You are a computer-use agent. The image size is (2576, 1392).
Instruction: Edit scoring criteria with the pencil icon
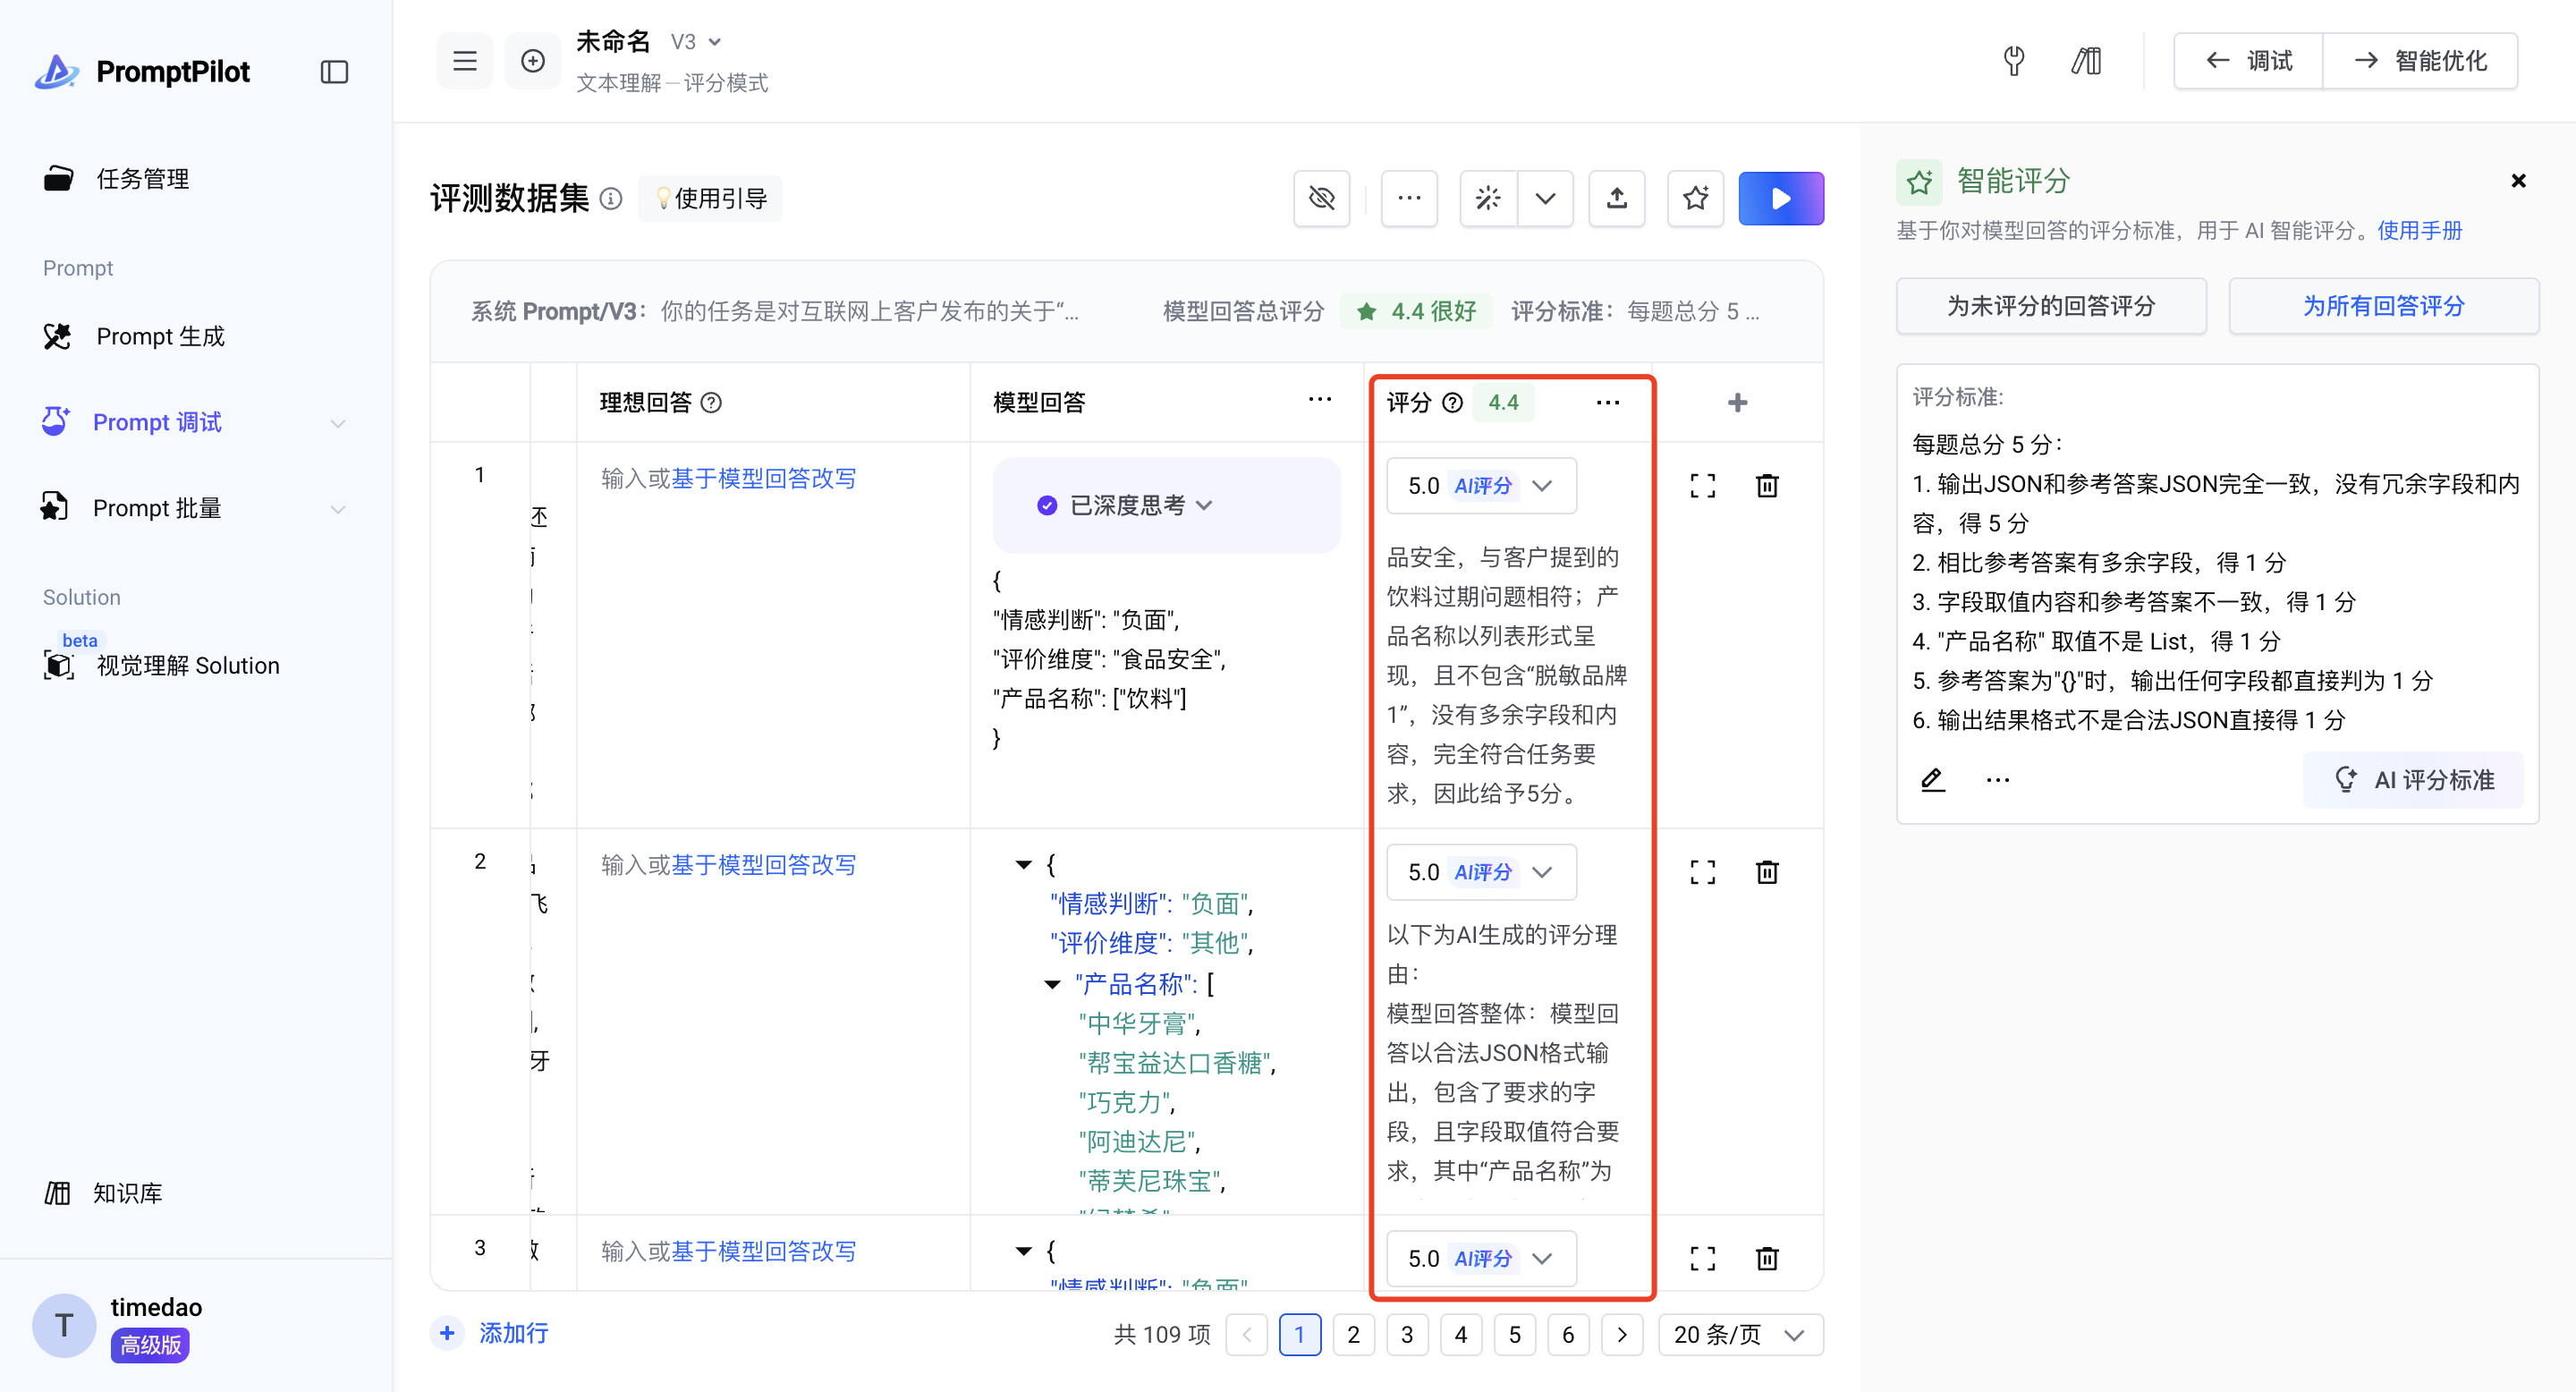[x=1932, y=780]
